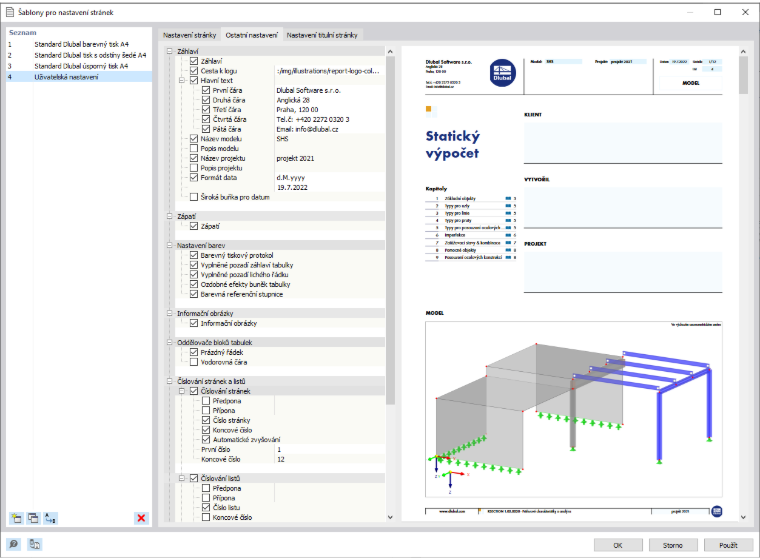Select Standard Dlubal barevný tisk A4
This screenshot has height=560, width=760.
pyautogui.click(x=79, y=44)
